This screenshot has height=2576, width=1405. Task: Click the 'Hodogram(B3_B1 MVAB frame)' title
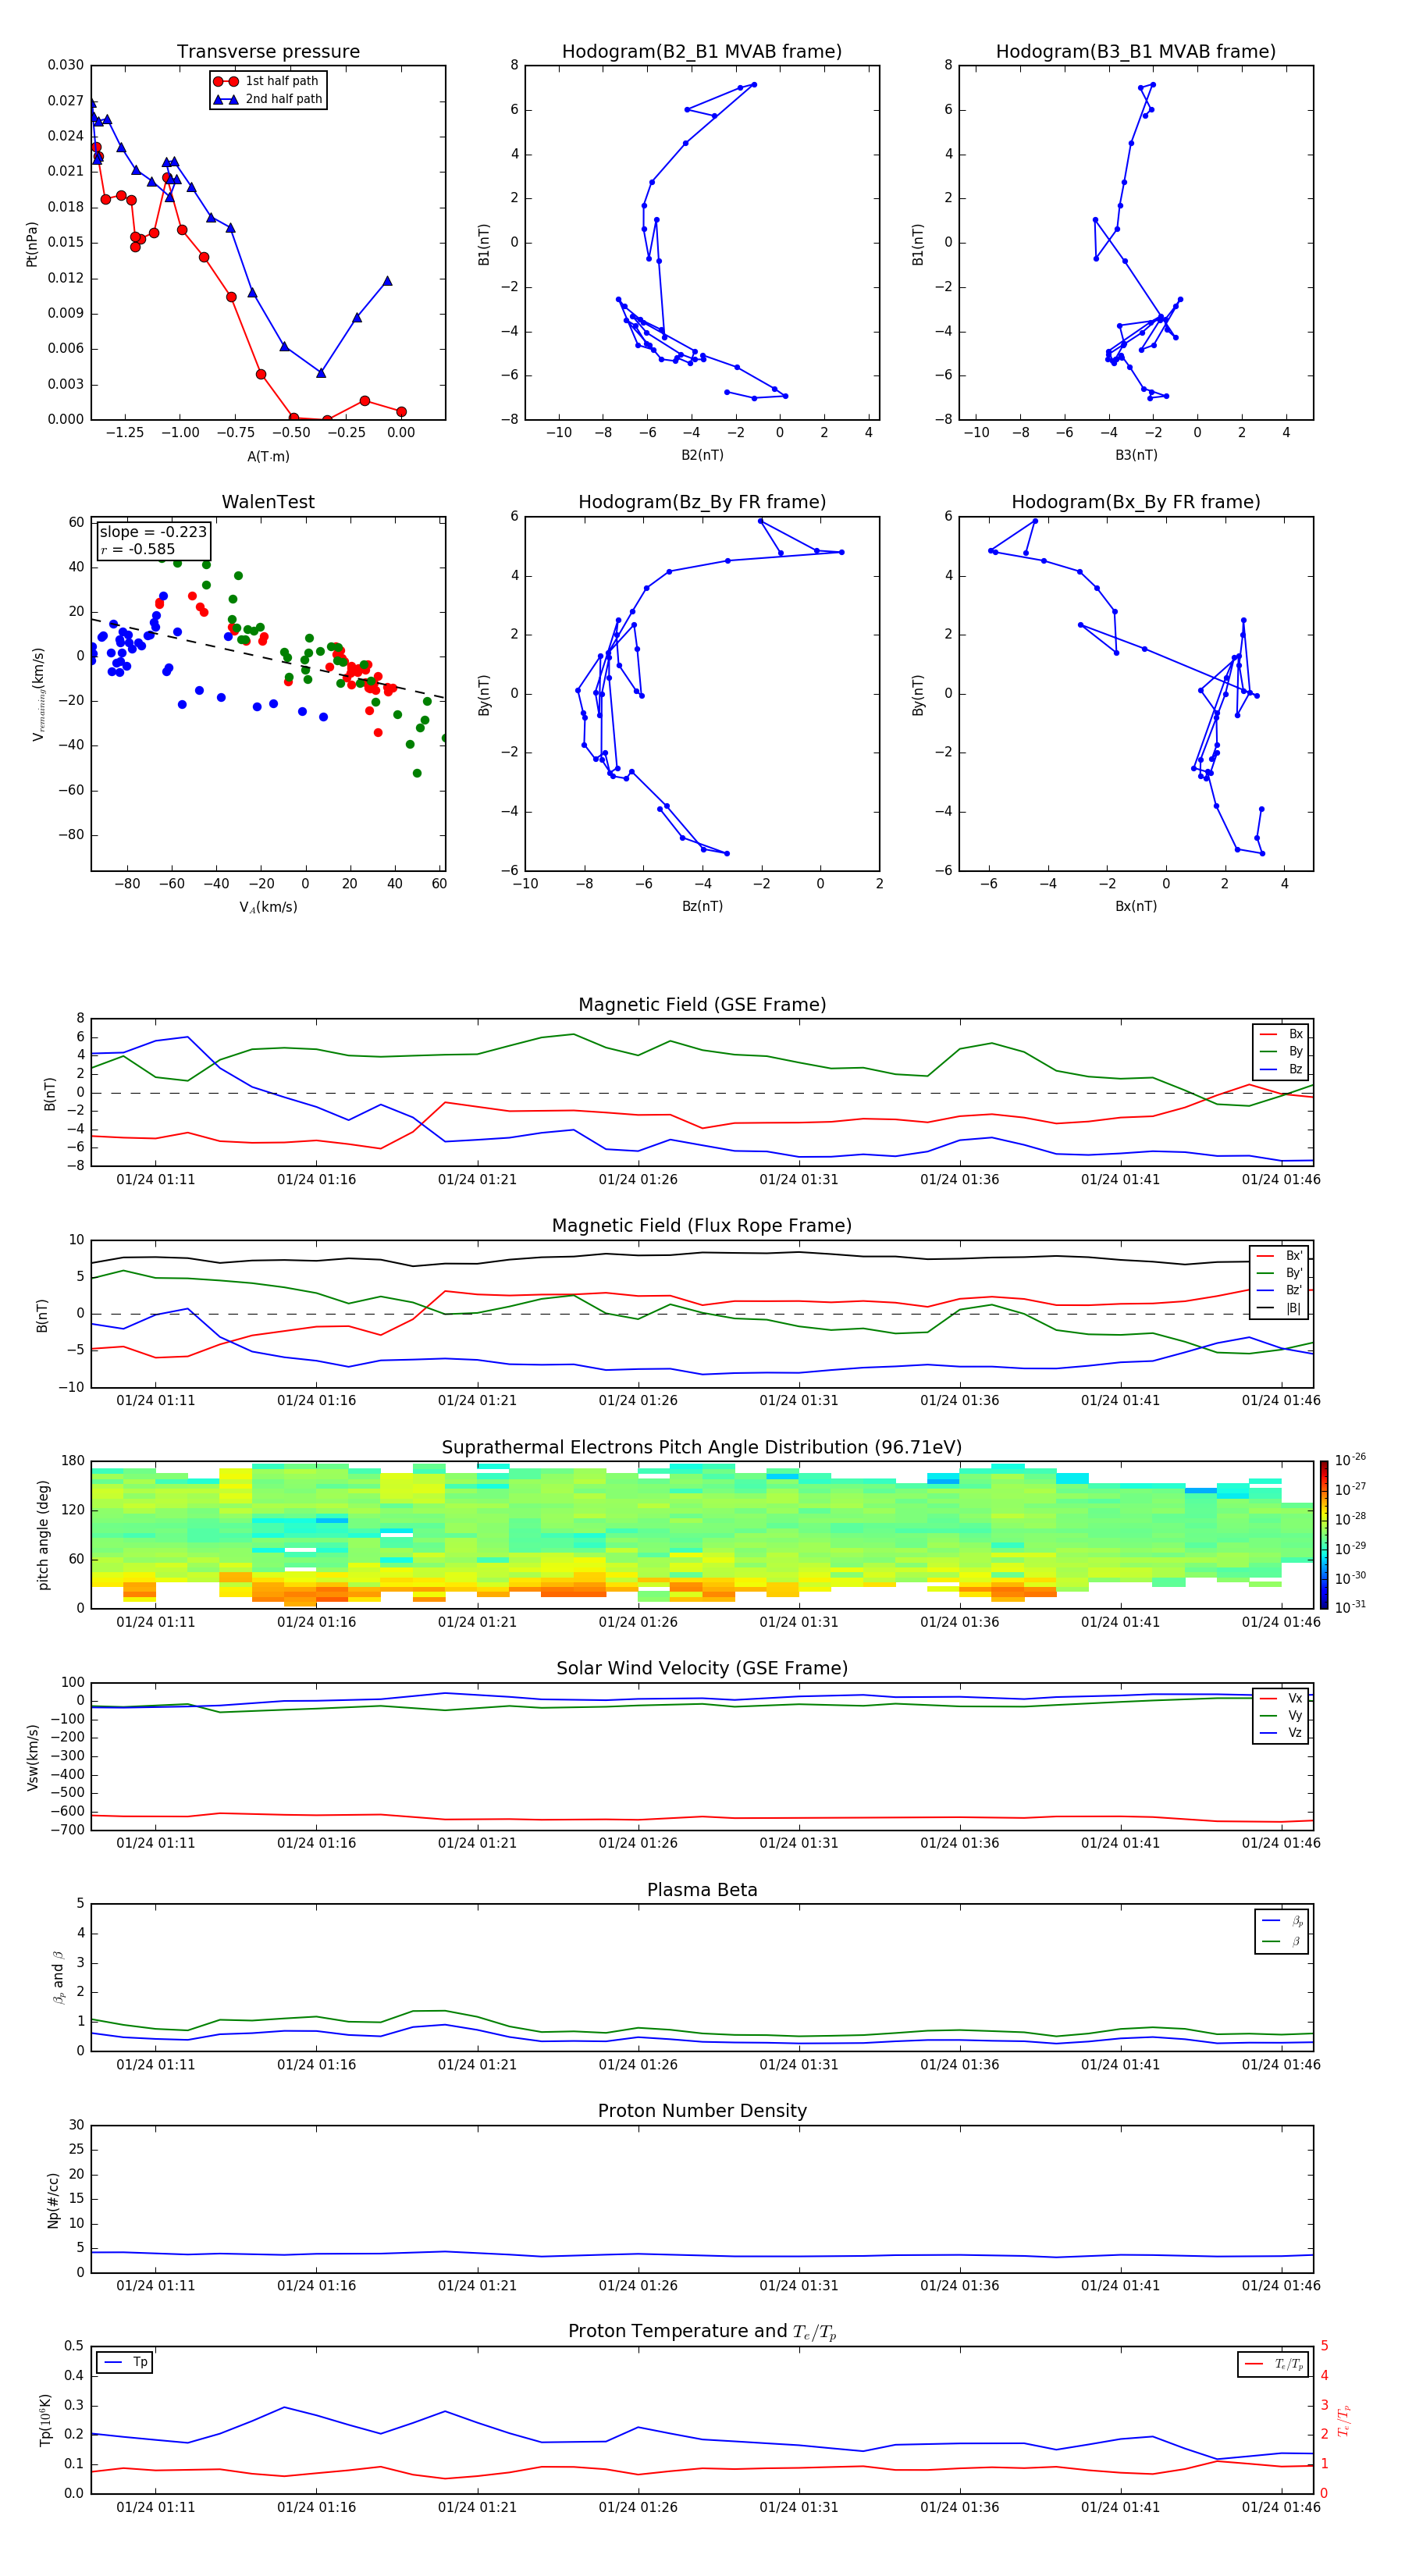[1136, 52]
